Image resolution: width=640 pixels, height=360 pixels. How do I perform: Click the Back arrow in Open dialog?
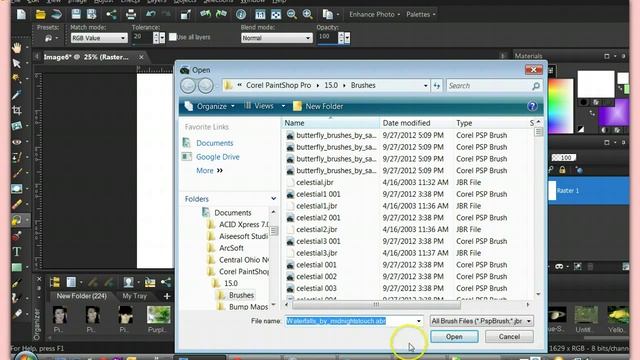188,86
